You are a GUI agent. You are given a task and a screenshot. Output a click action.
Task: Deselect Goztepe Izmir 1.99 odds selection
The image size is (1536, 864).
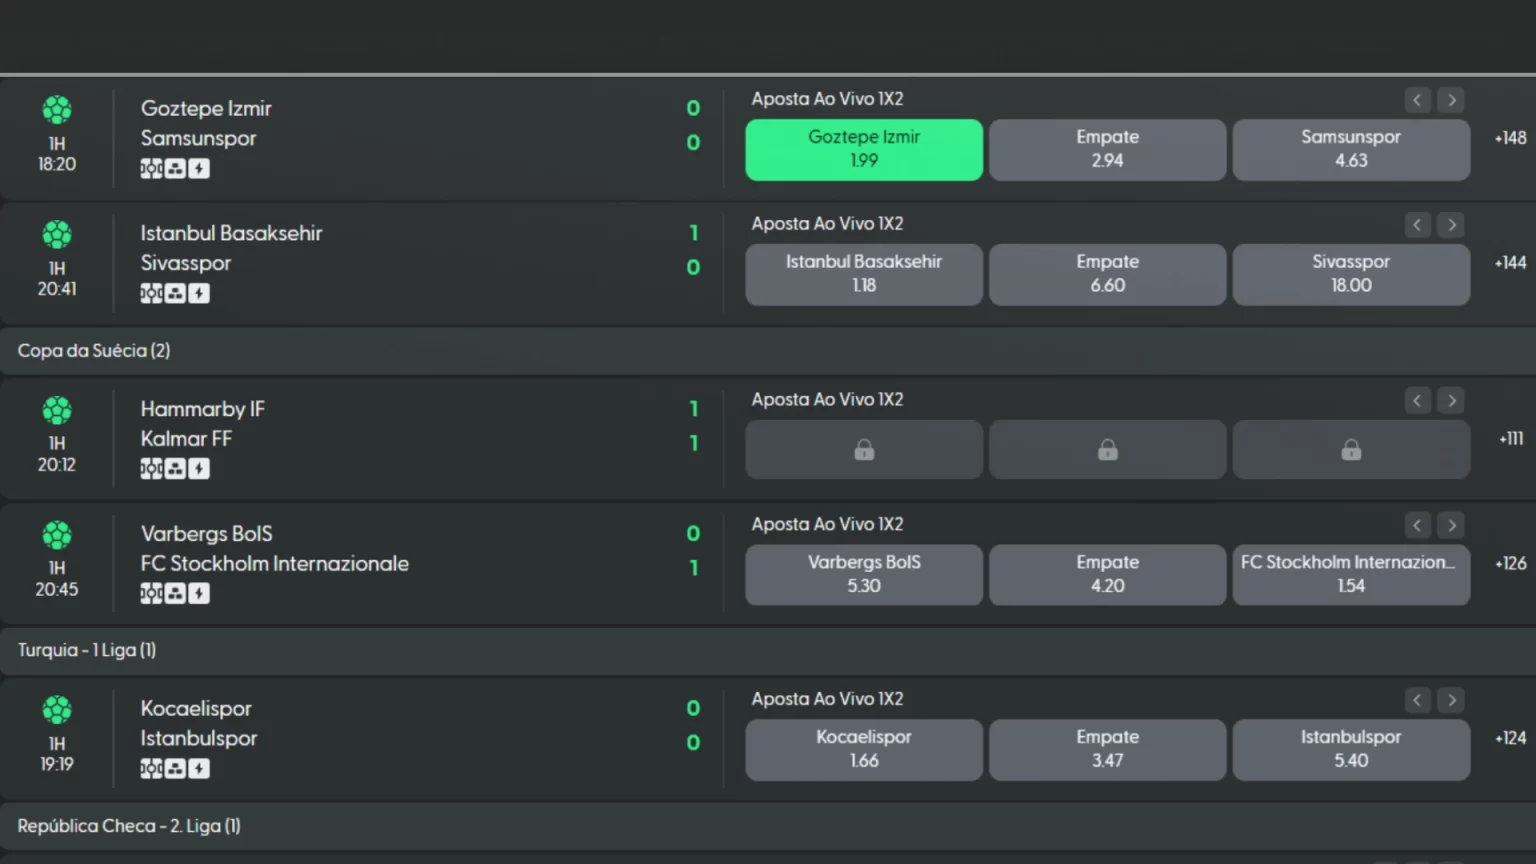[x=864, y=149]
